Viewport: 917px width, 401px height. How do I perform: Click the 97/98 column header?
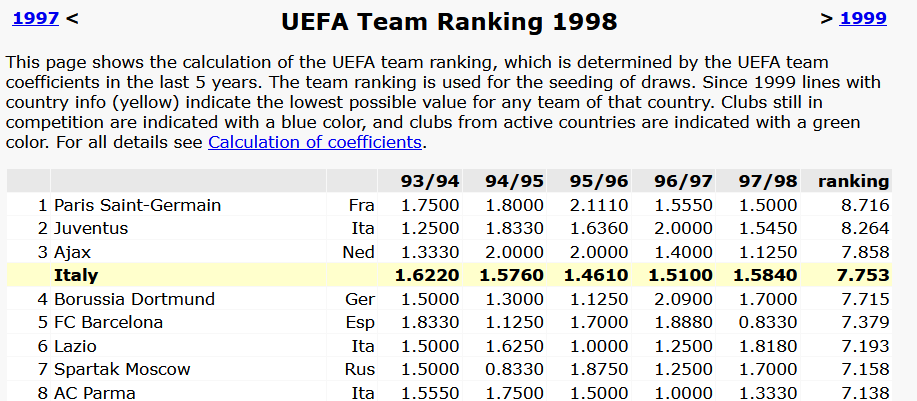click(768, 181)
